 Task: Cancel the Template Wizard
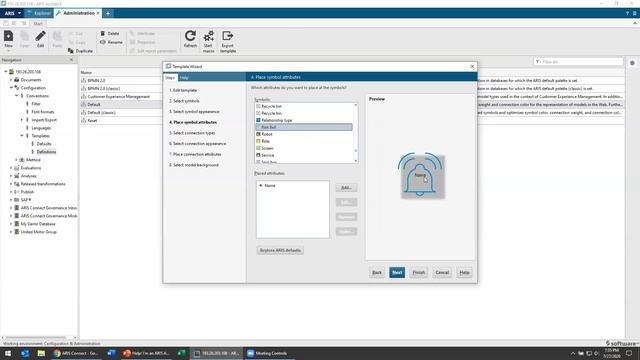(x=442, y=272)
